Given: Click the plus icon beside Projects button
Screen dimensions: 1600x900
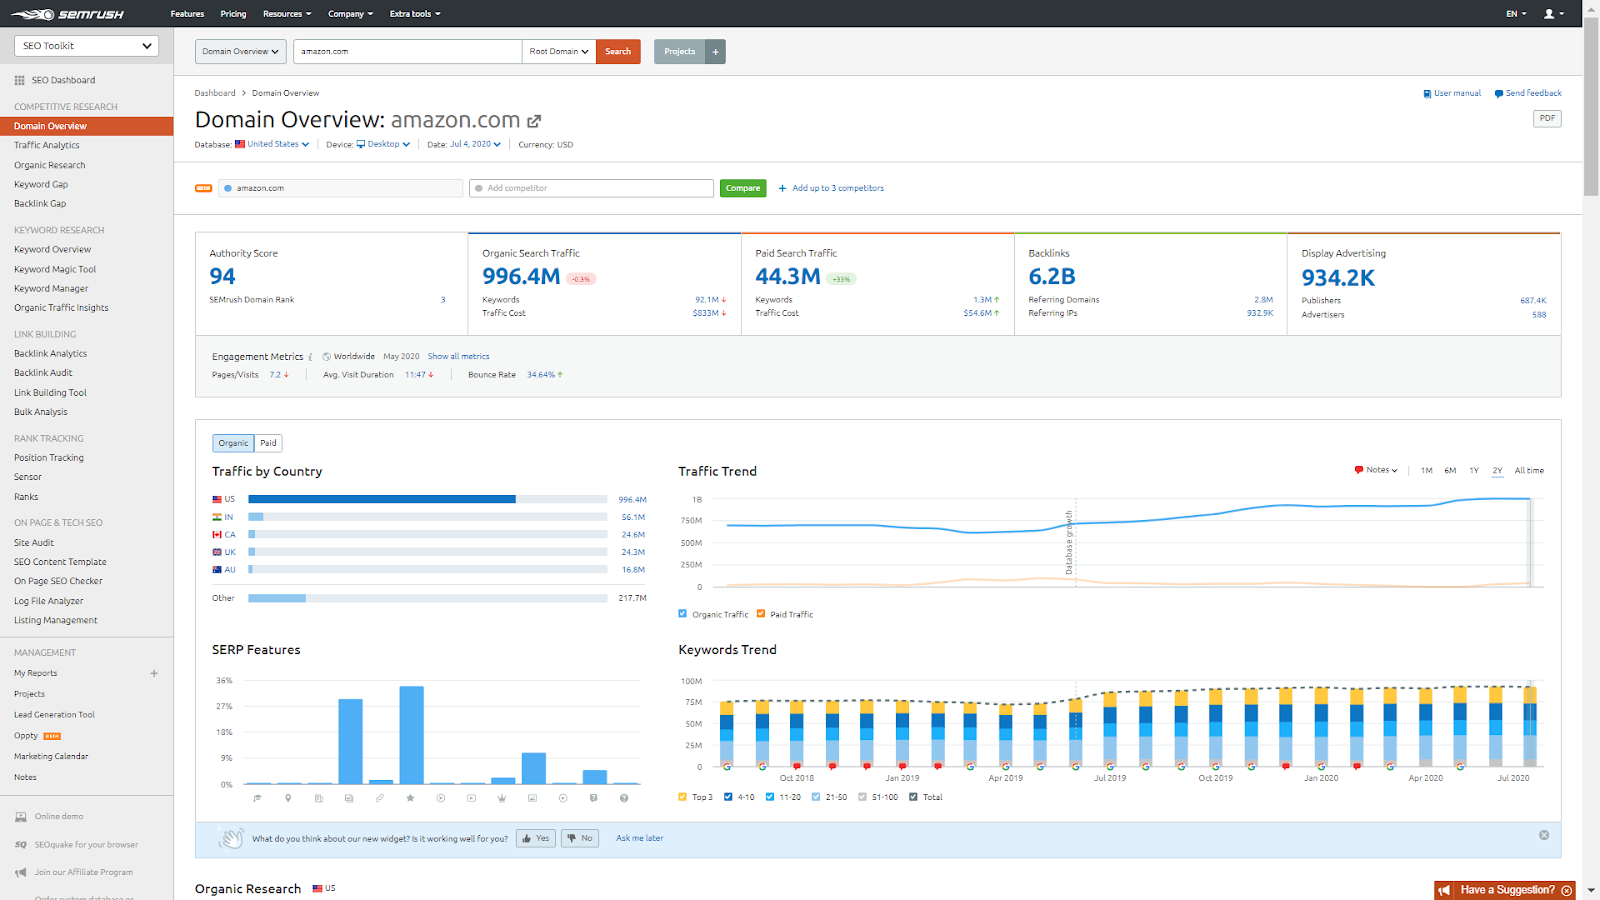Looking at the screenshot, I should [x=715, y=52].
